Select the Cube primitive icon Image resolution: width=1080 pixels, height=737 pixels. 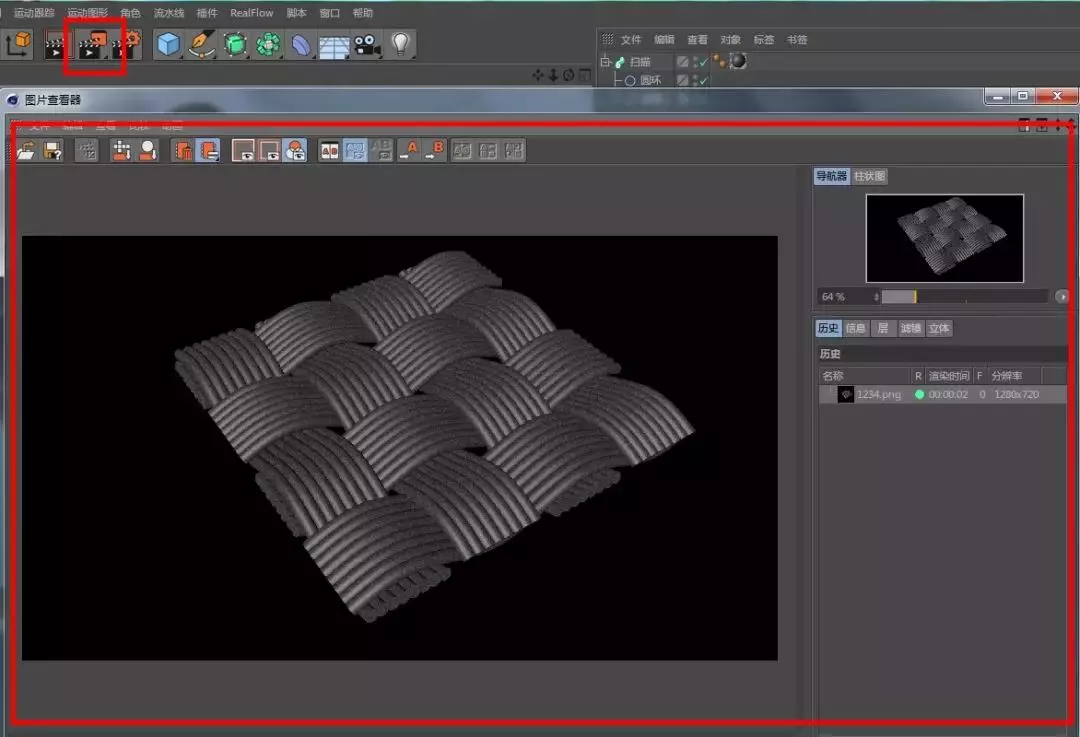click(x=168, y=44)
